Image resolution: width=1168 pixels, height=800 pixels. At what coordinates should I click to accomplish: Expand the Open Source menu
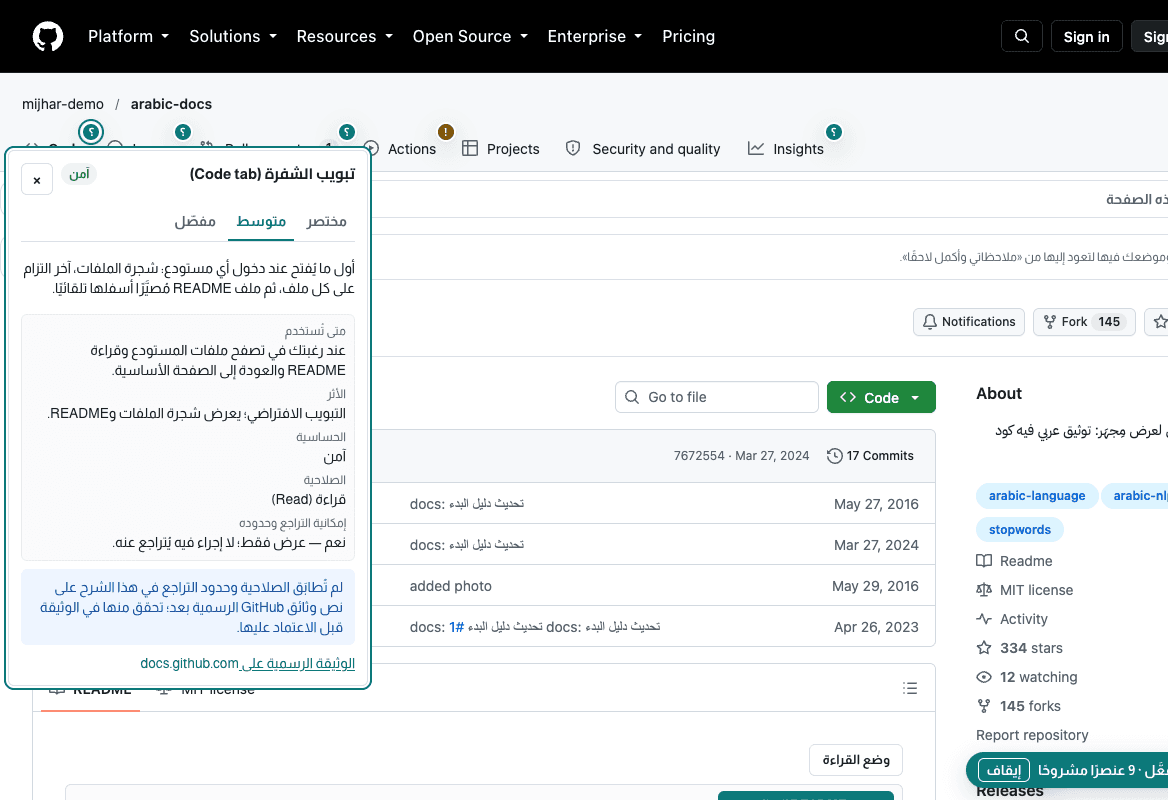[470, 36]
